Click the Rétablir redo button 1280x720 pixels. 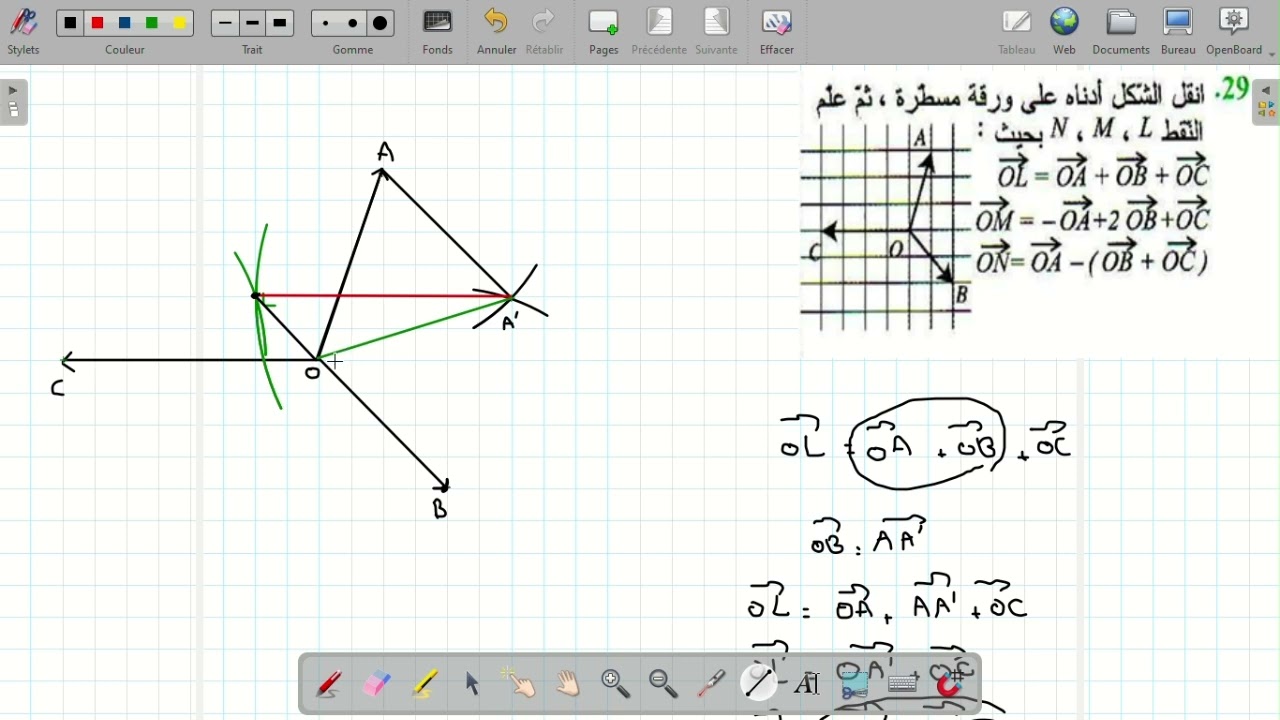[x=545, y=32]
